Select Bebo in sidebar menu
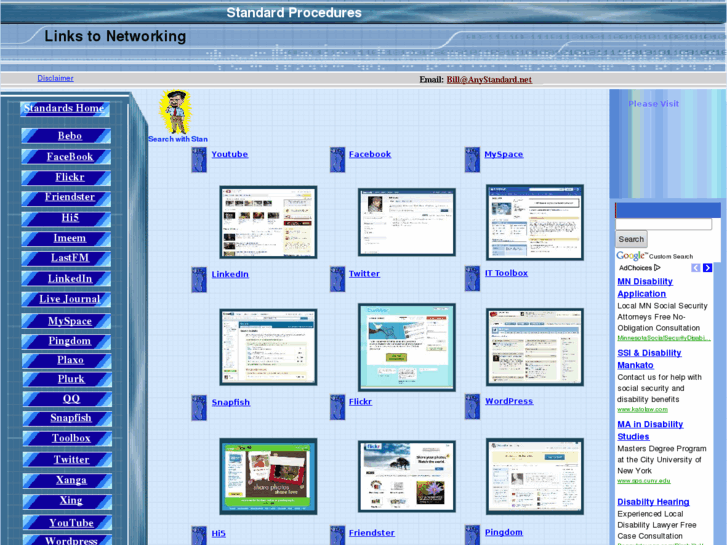The height and width of the screenshot is (545, 727). point(66,136)
